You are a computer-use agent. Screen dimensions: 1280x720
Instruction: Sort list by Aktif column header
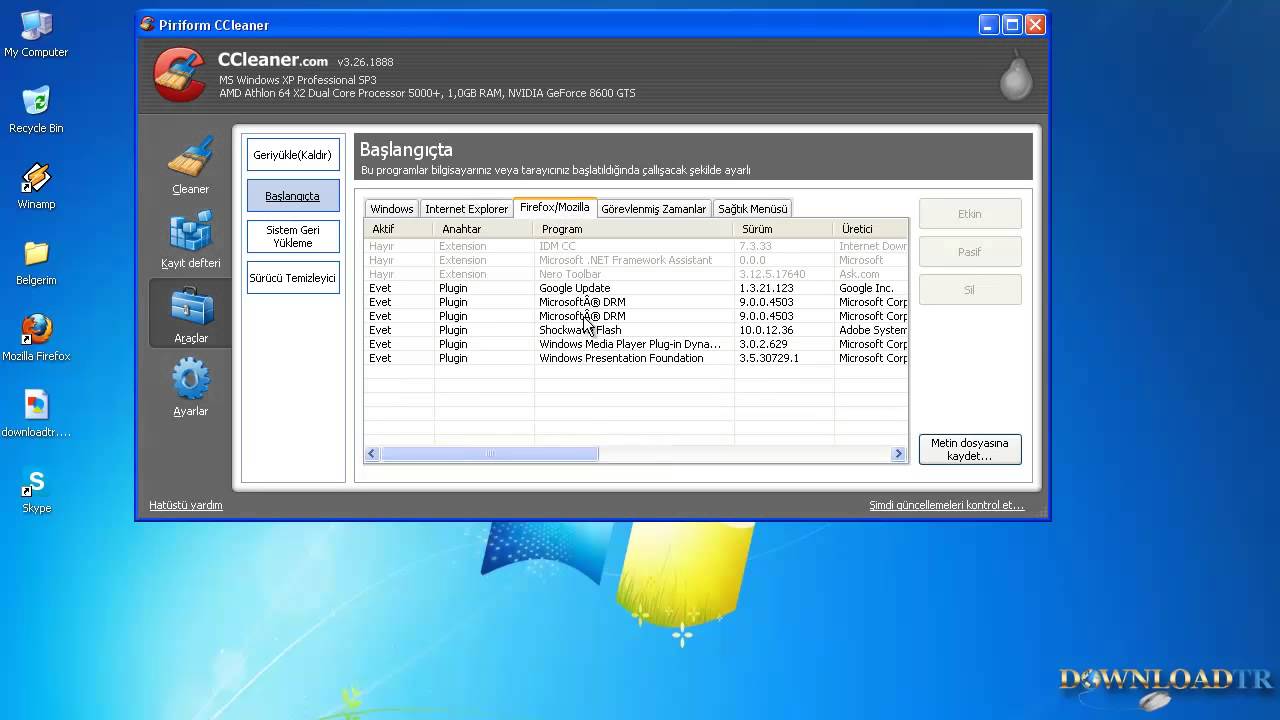click(399, 229)
